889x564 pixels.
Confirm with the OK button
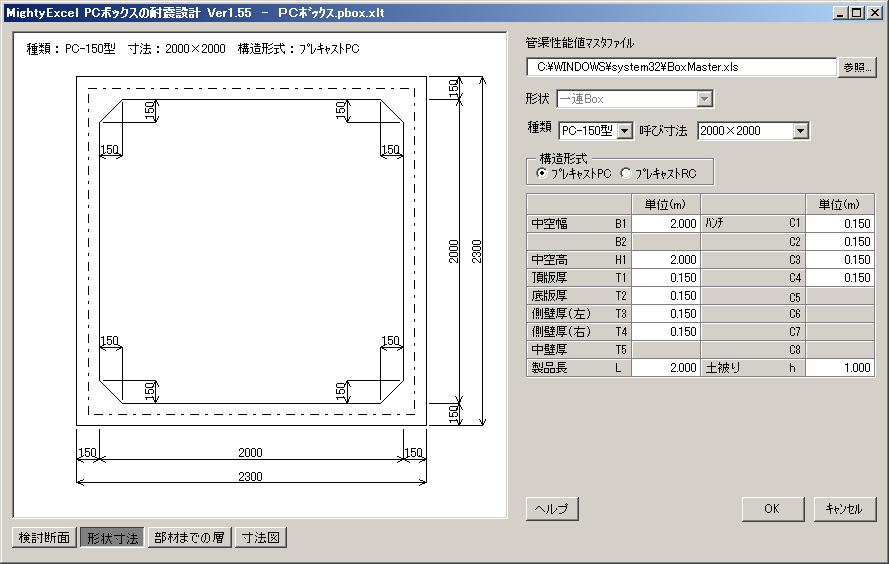pos(772,508)
